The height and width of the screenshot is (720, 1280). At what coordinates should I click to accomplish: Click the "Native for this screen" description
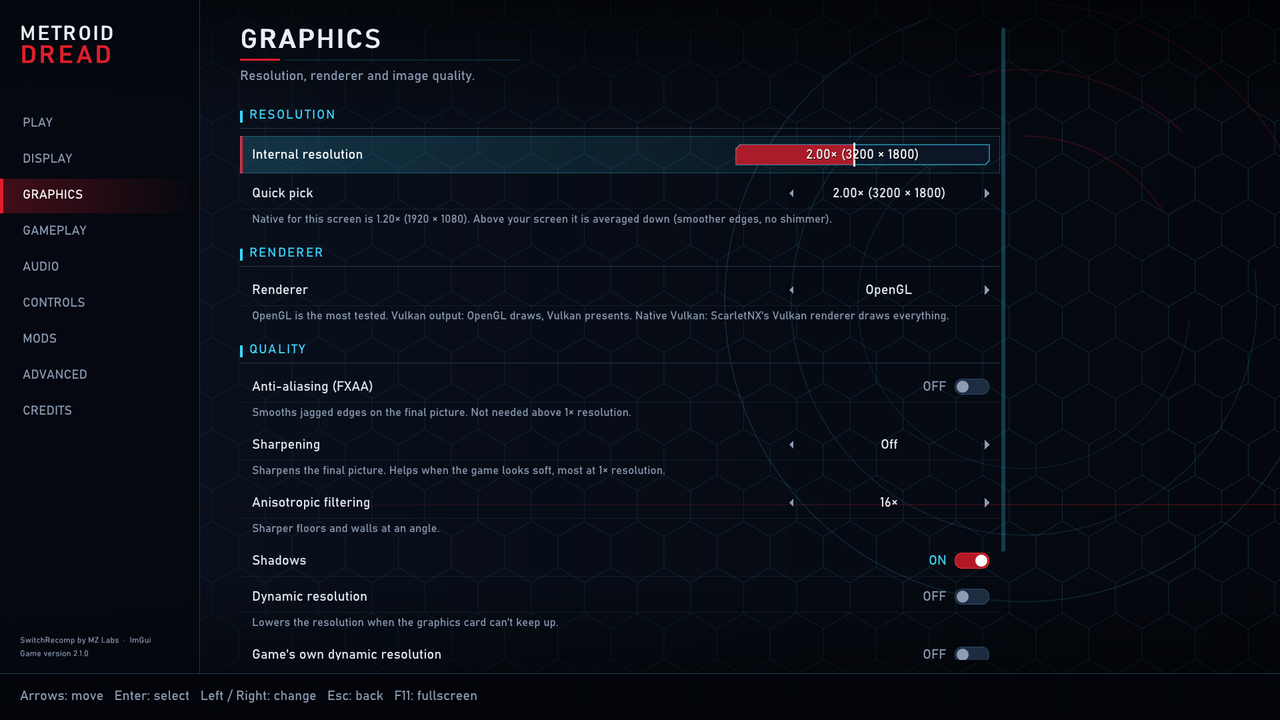(542, 219)
